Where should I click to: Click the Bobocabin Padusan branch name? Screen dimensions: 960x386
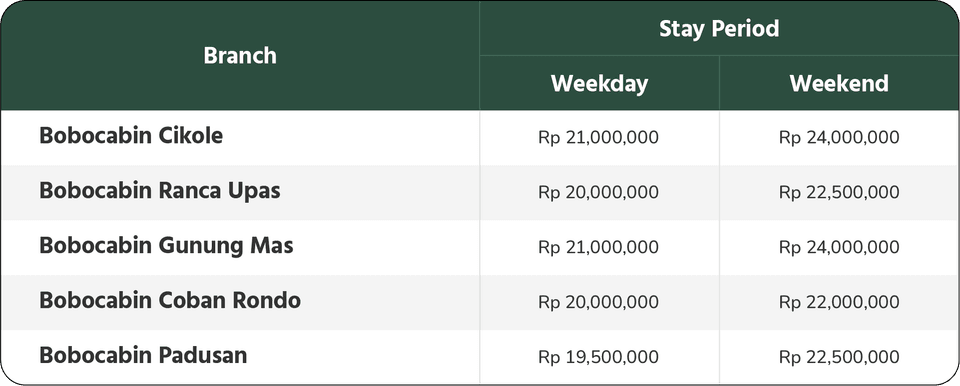point(143,356)
